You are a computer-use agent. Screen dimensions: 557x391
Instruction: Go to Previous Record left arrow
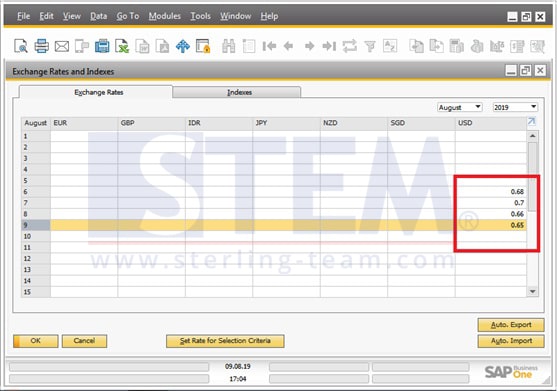288,46
